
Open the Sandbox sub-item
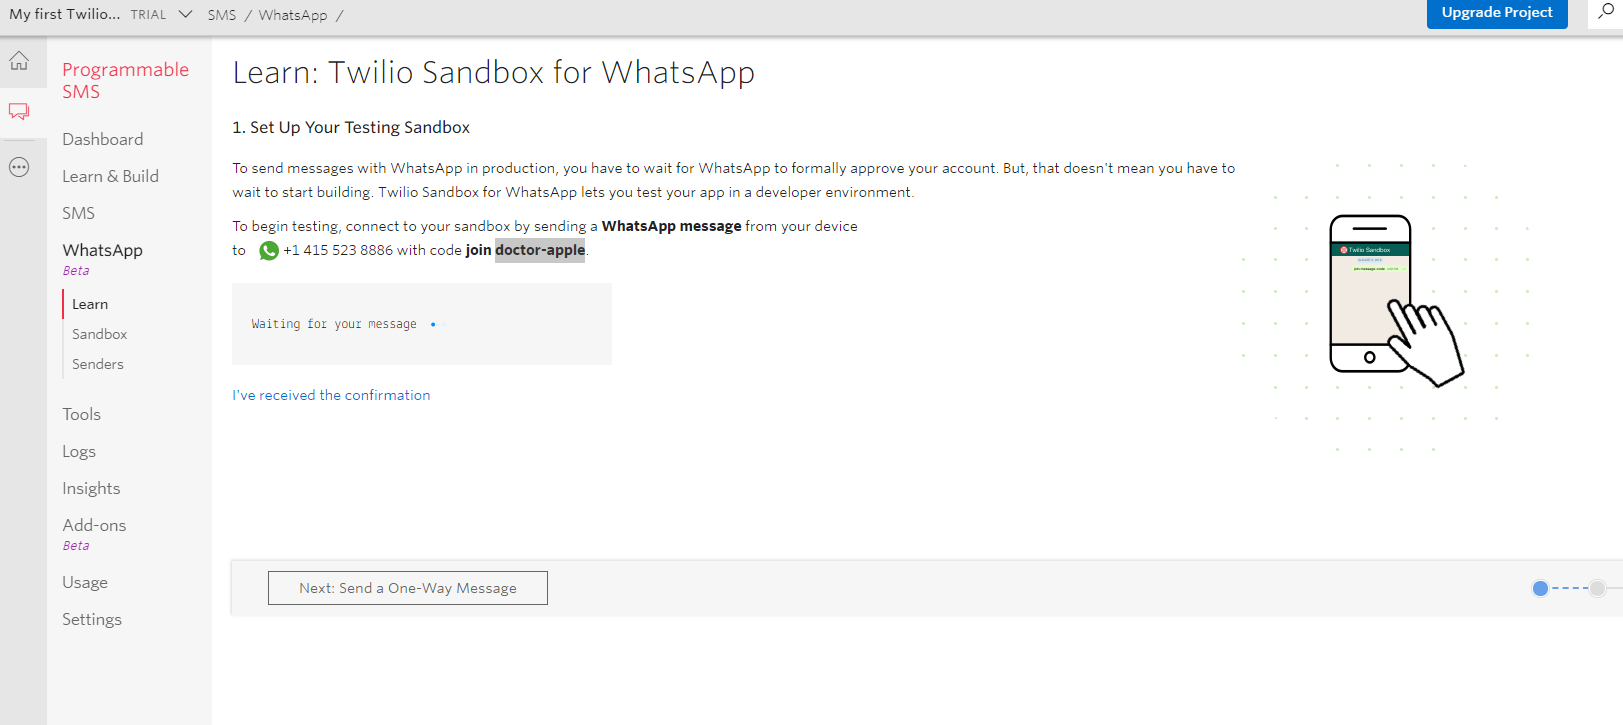click(99, 334)
